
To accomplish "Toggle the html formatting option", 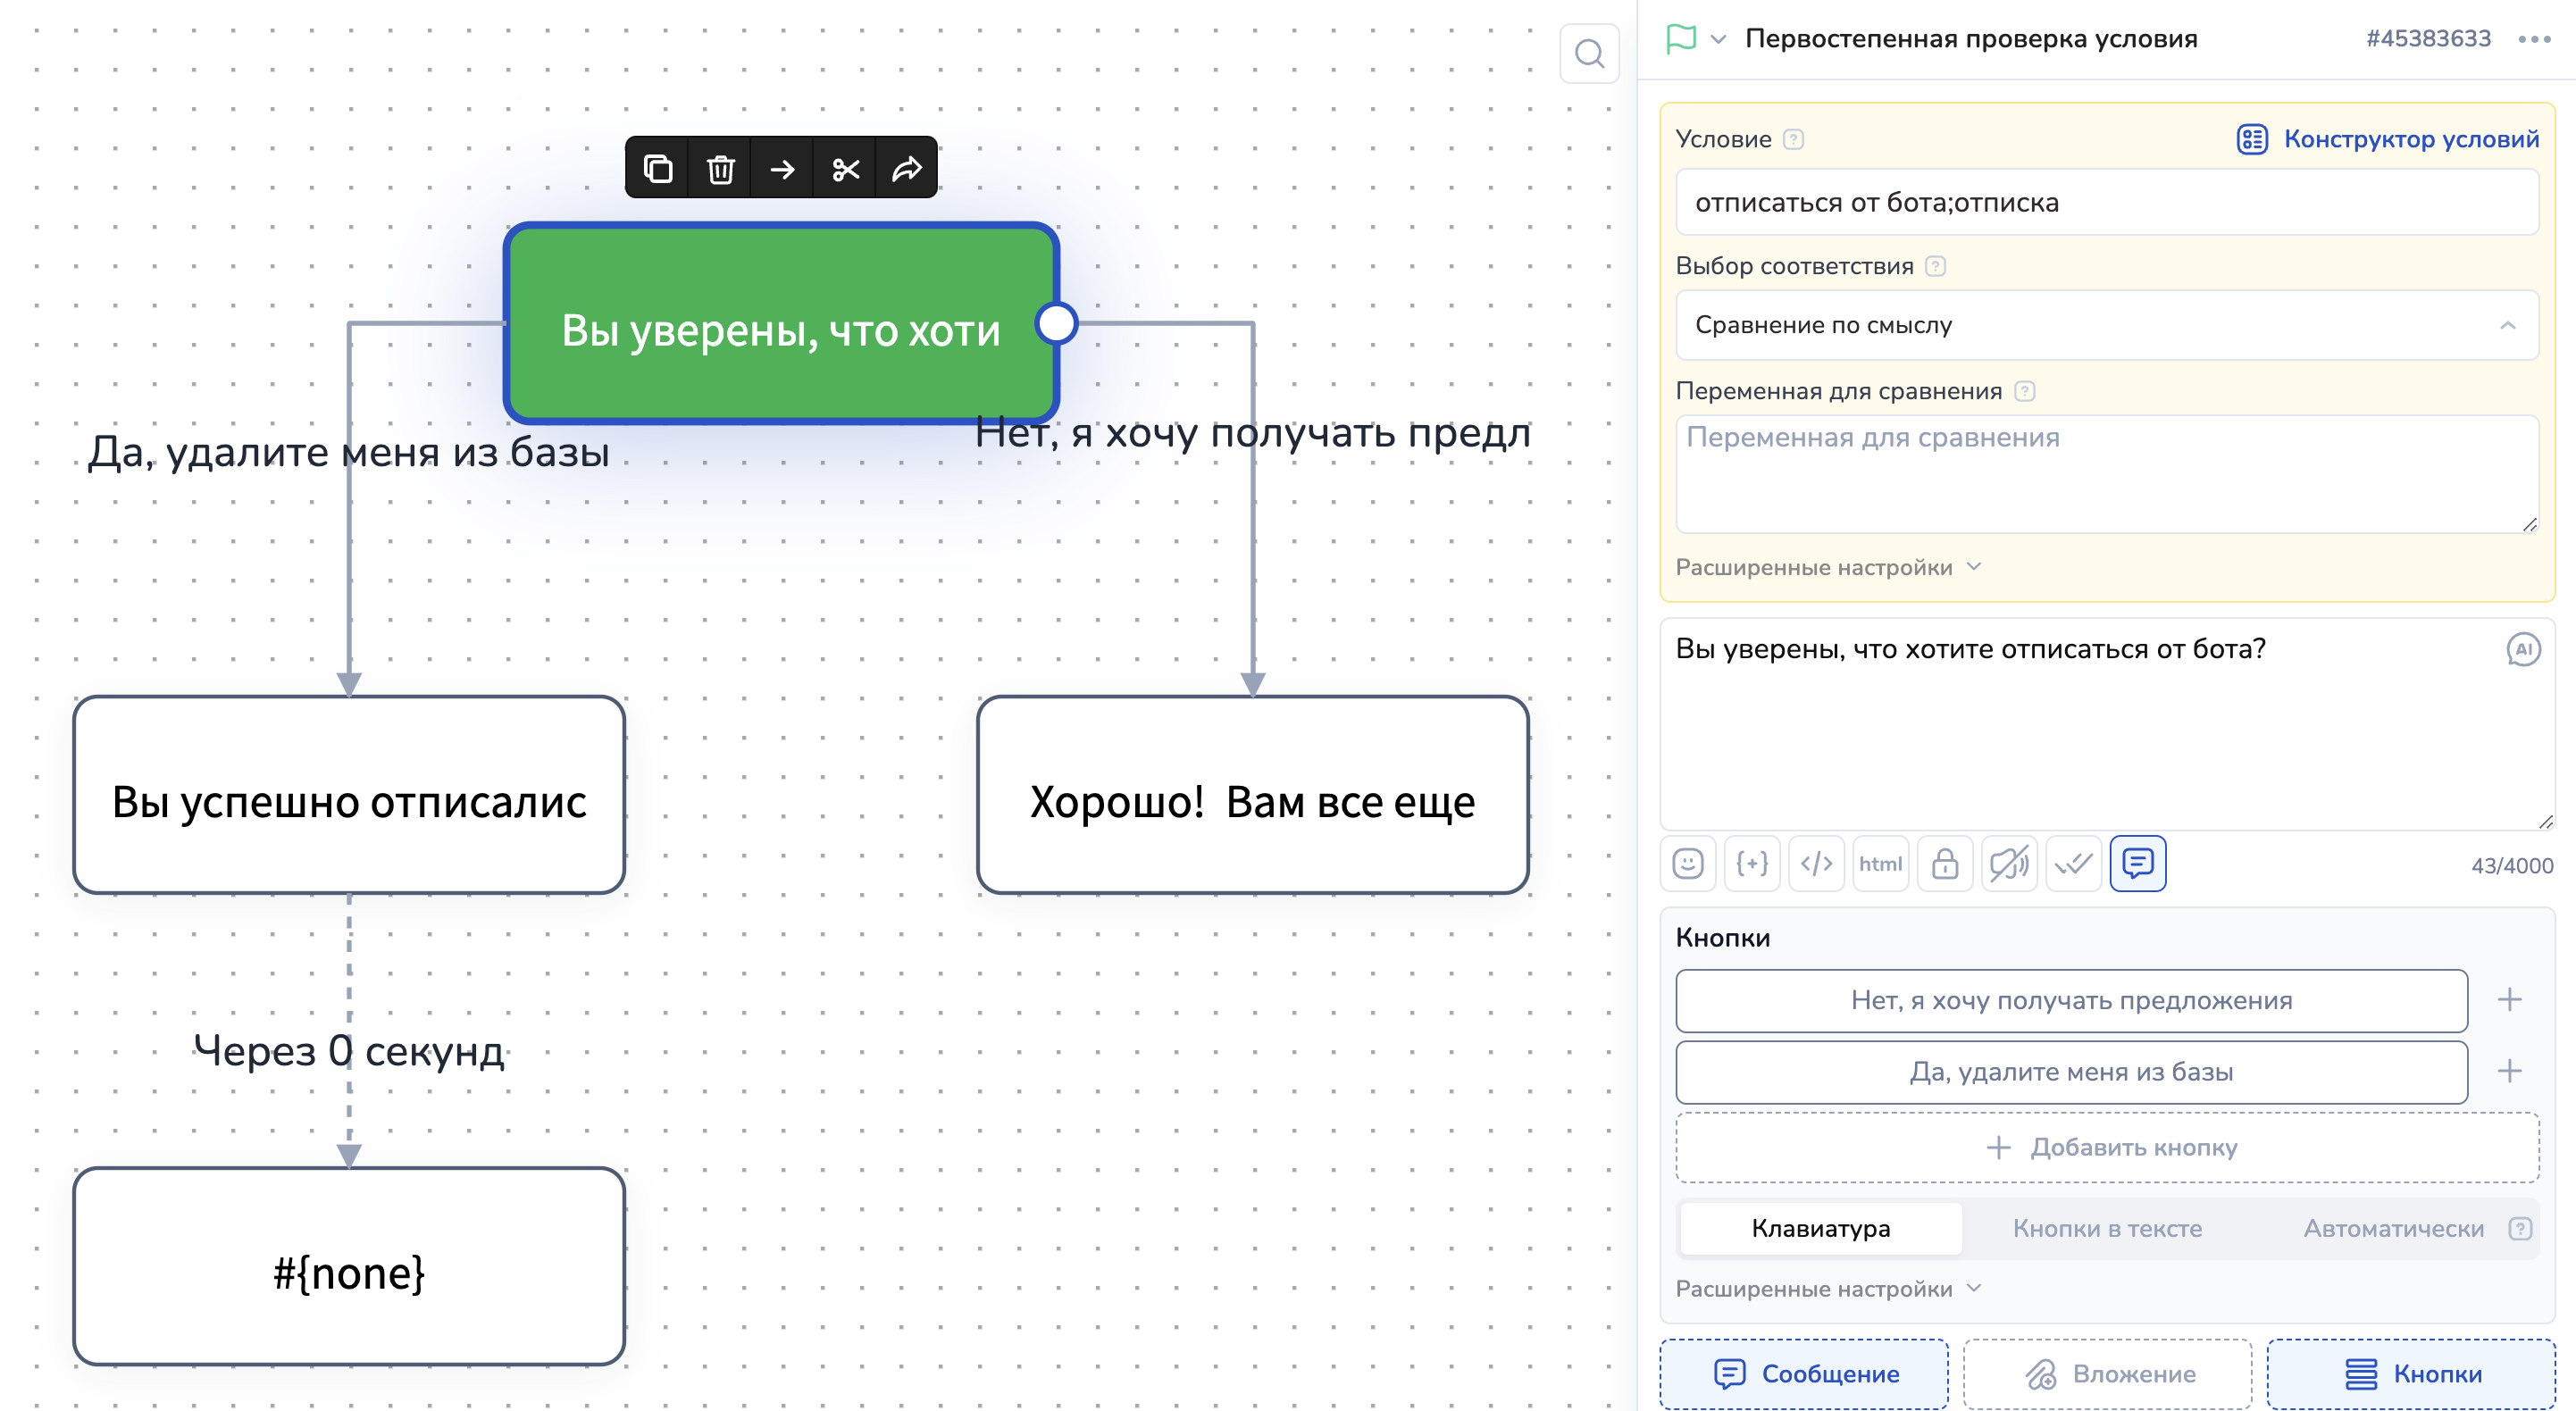I will pos(1880,863).
